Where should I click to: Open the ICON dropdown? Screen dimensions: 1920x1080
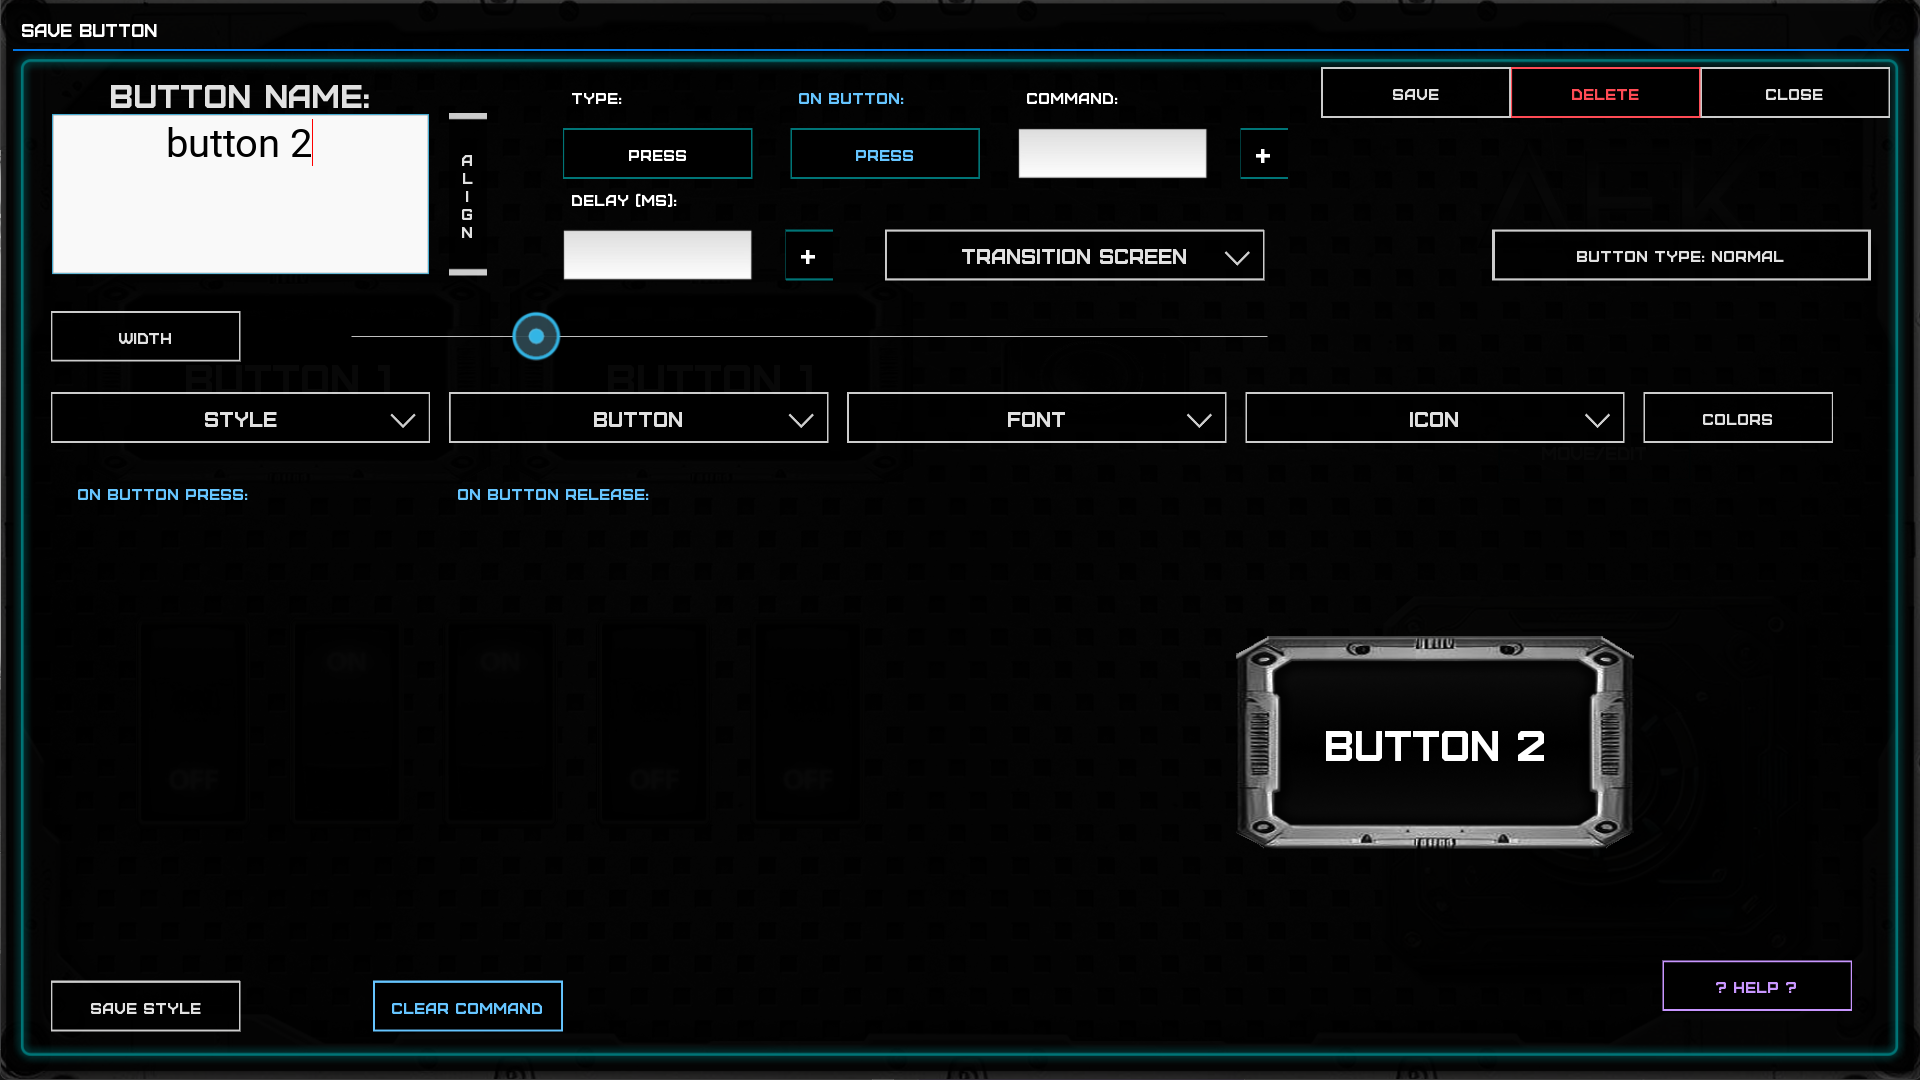tap(1434, 418)
